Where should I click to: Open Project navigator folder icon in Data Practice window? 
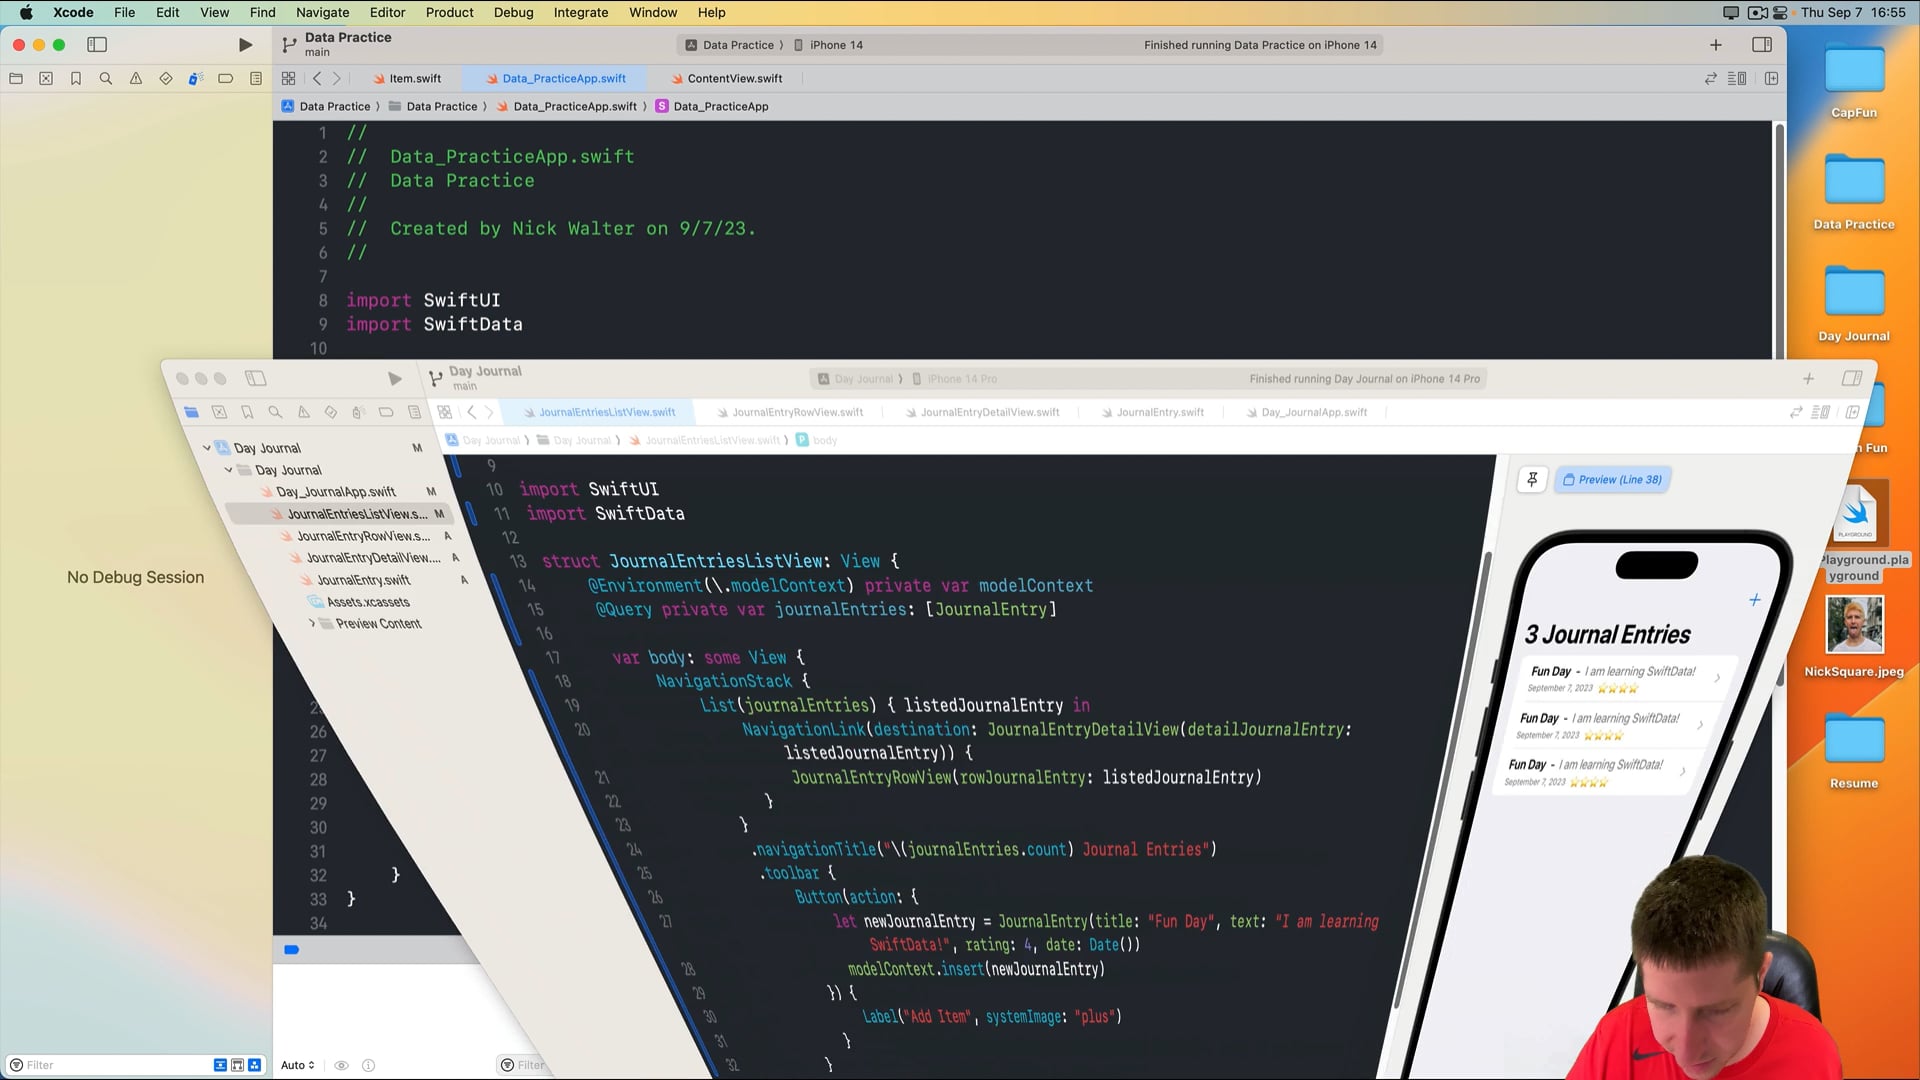pos(16,79)
